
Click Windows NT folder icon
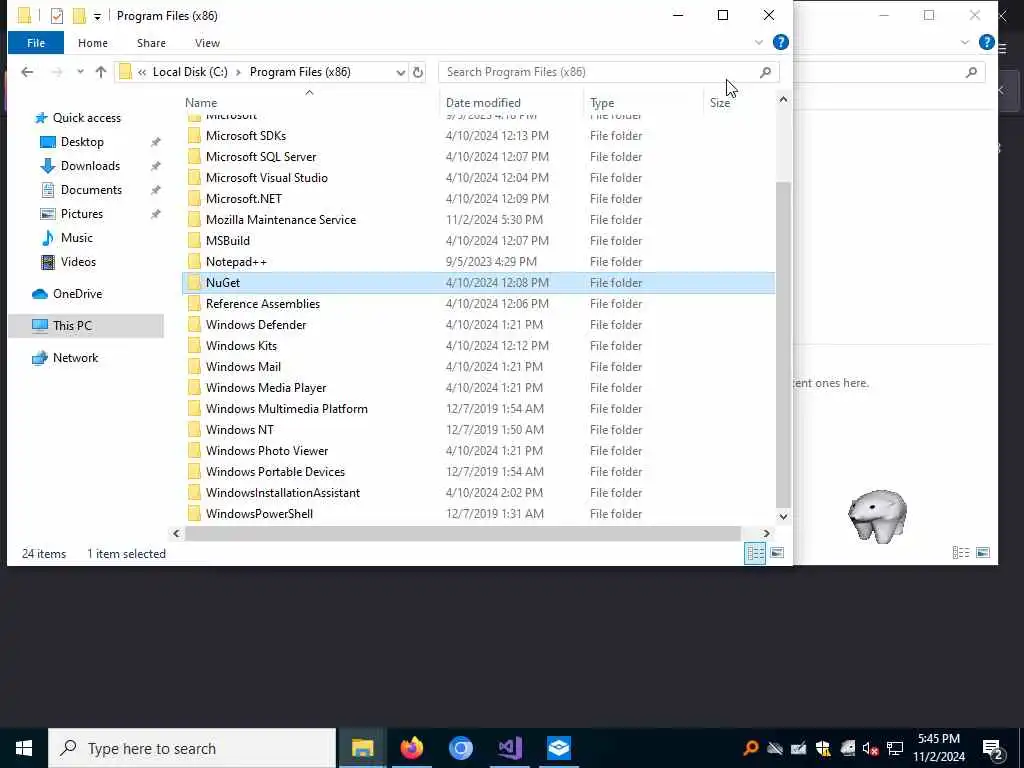click(194, 430)
